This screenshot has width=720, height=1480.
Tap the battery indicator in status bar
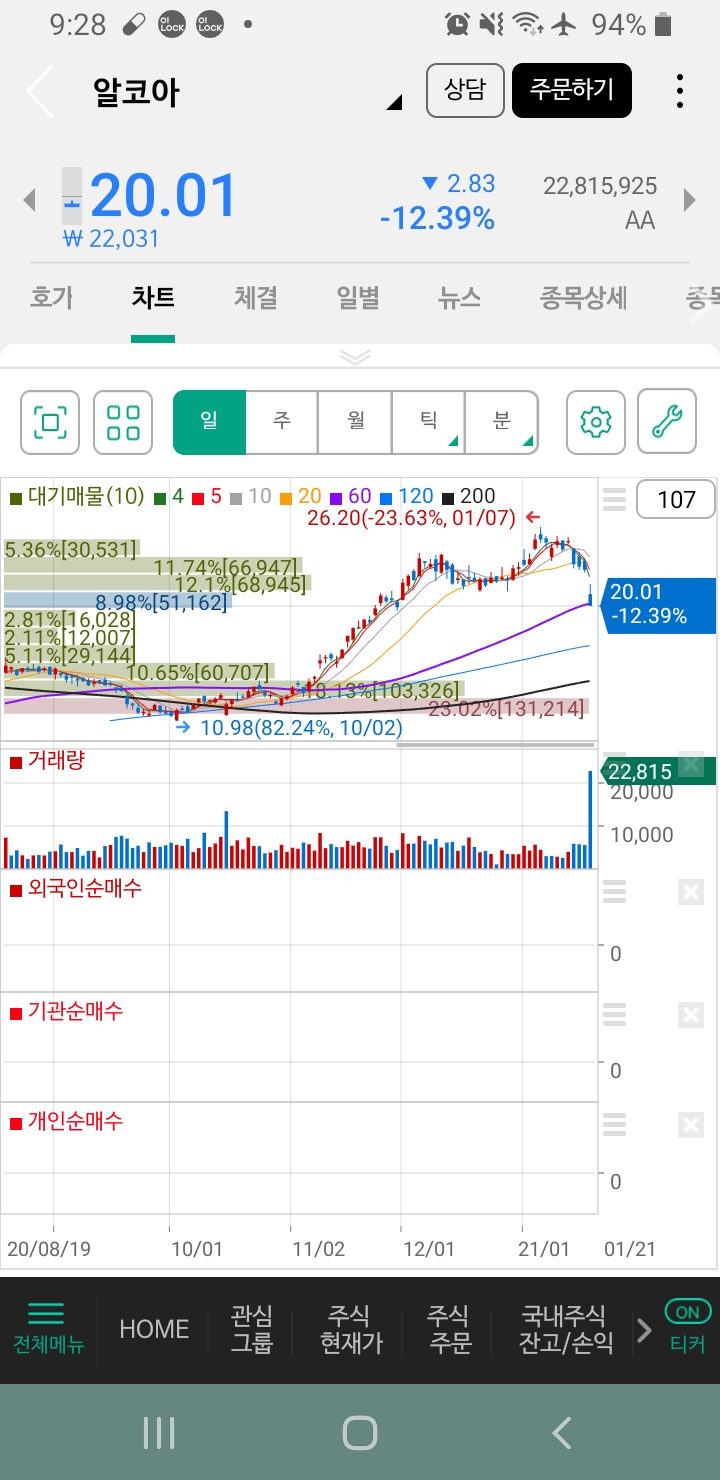coord(664,24)
